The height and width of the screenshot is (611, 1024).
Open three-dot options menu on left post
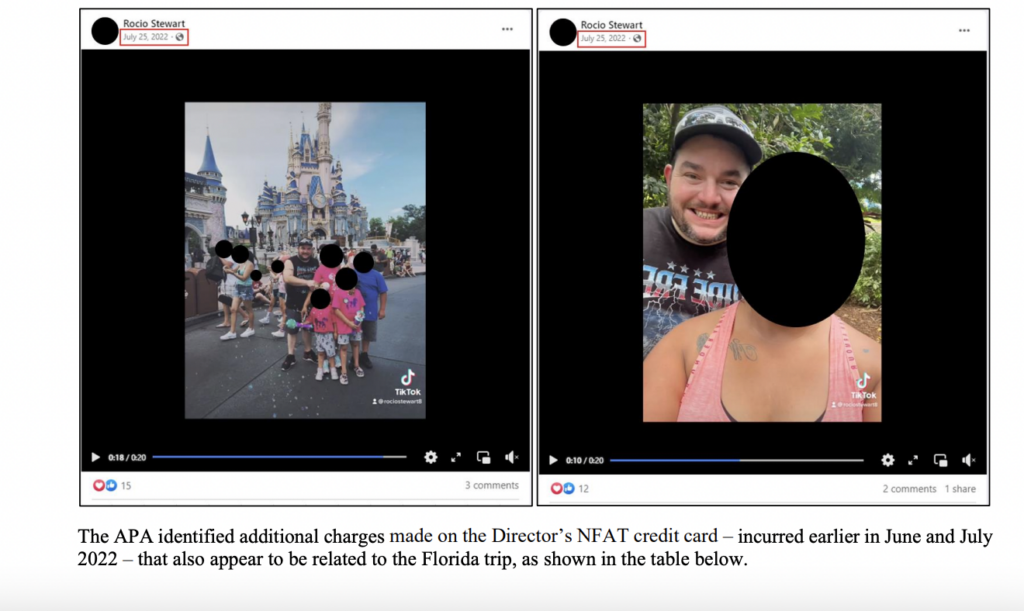[507, 30]
